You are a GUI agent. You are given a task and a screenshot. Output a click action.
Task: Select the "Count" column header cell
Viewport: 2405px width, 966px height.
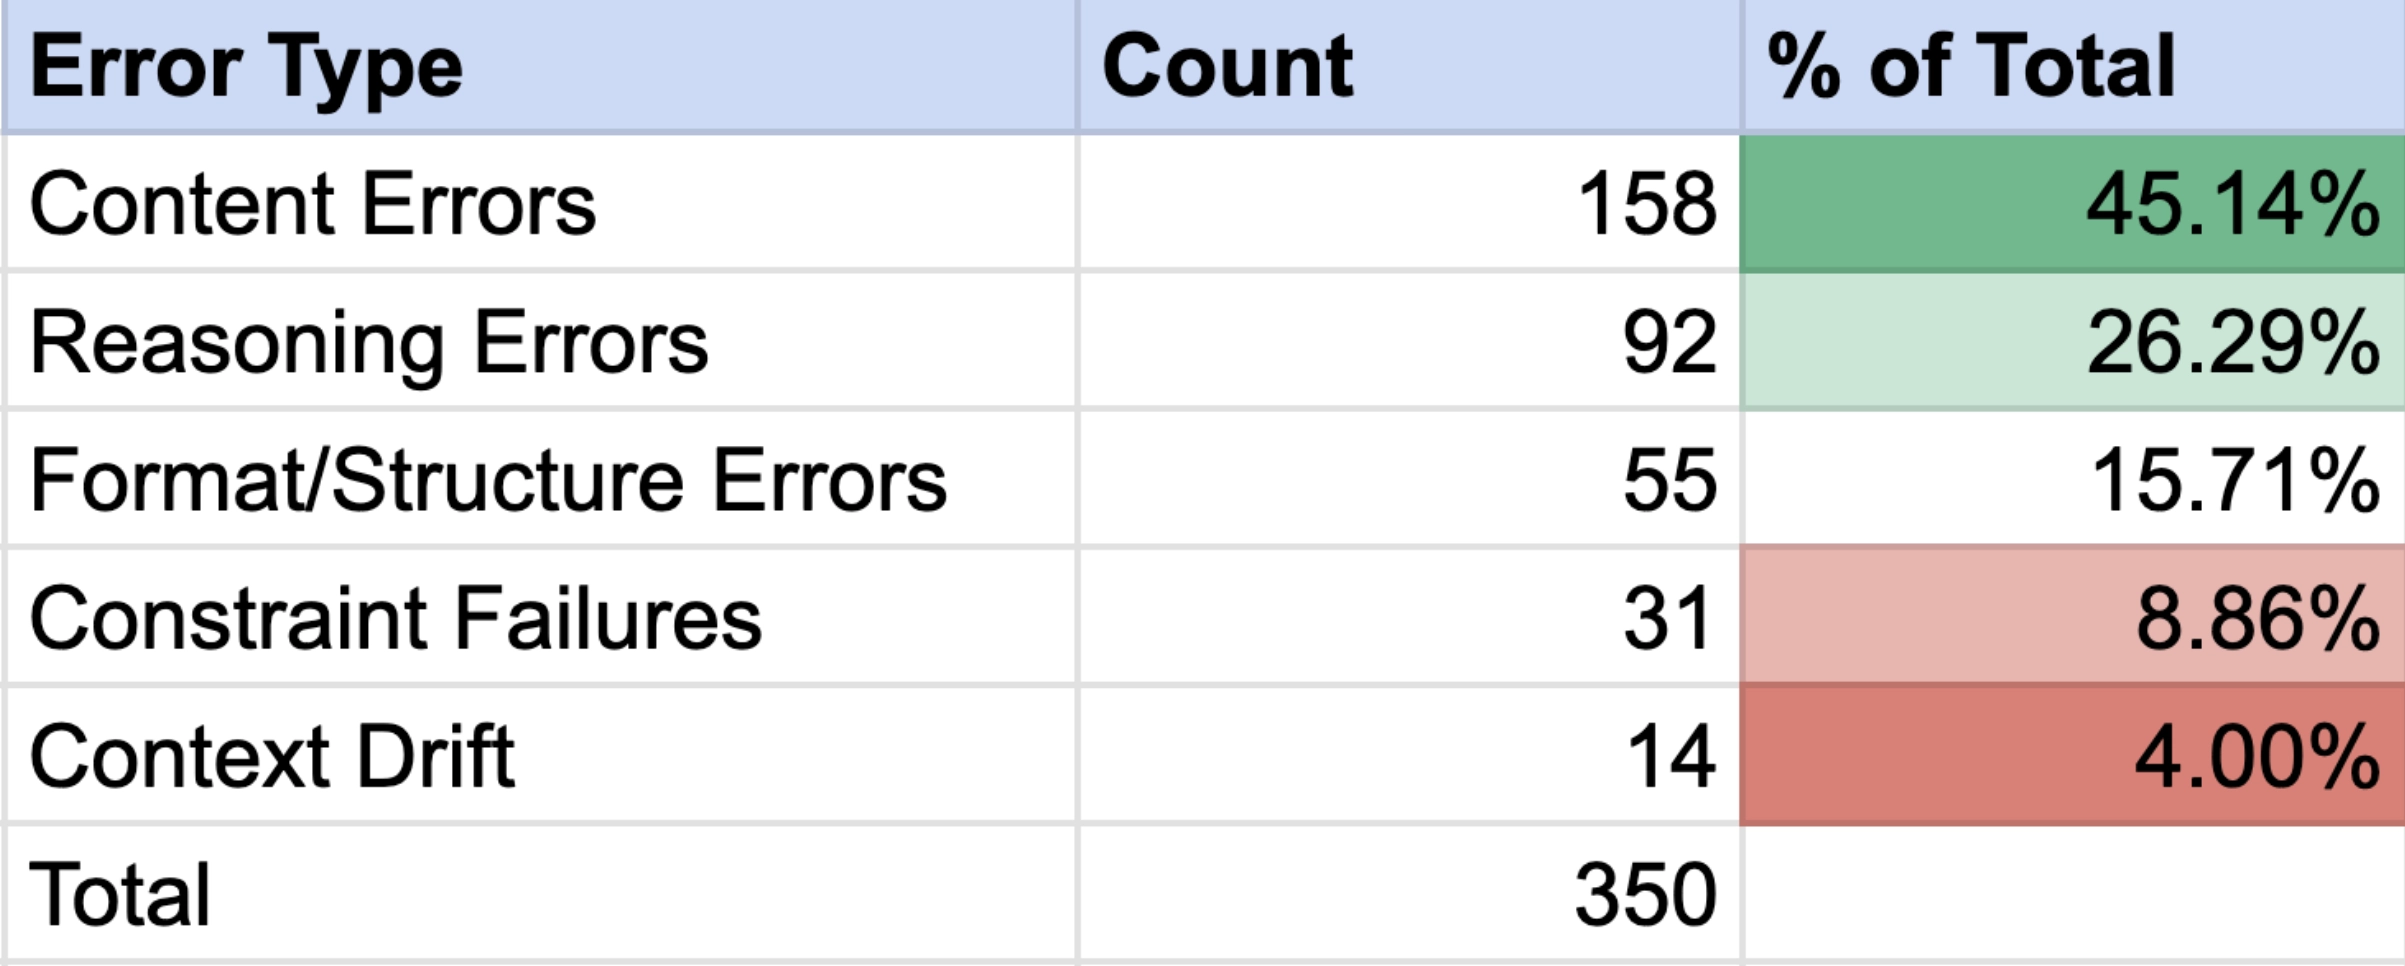click(x=1408, y=66)
